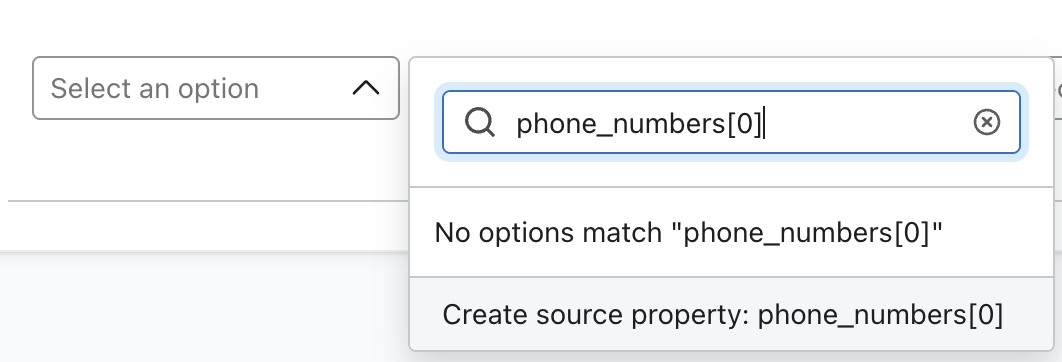This screenshot has width=1062, height=362.
Task: Click the "No options match" message
Action: point(688,233)
